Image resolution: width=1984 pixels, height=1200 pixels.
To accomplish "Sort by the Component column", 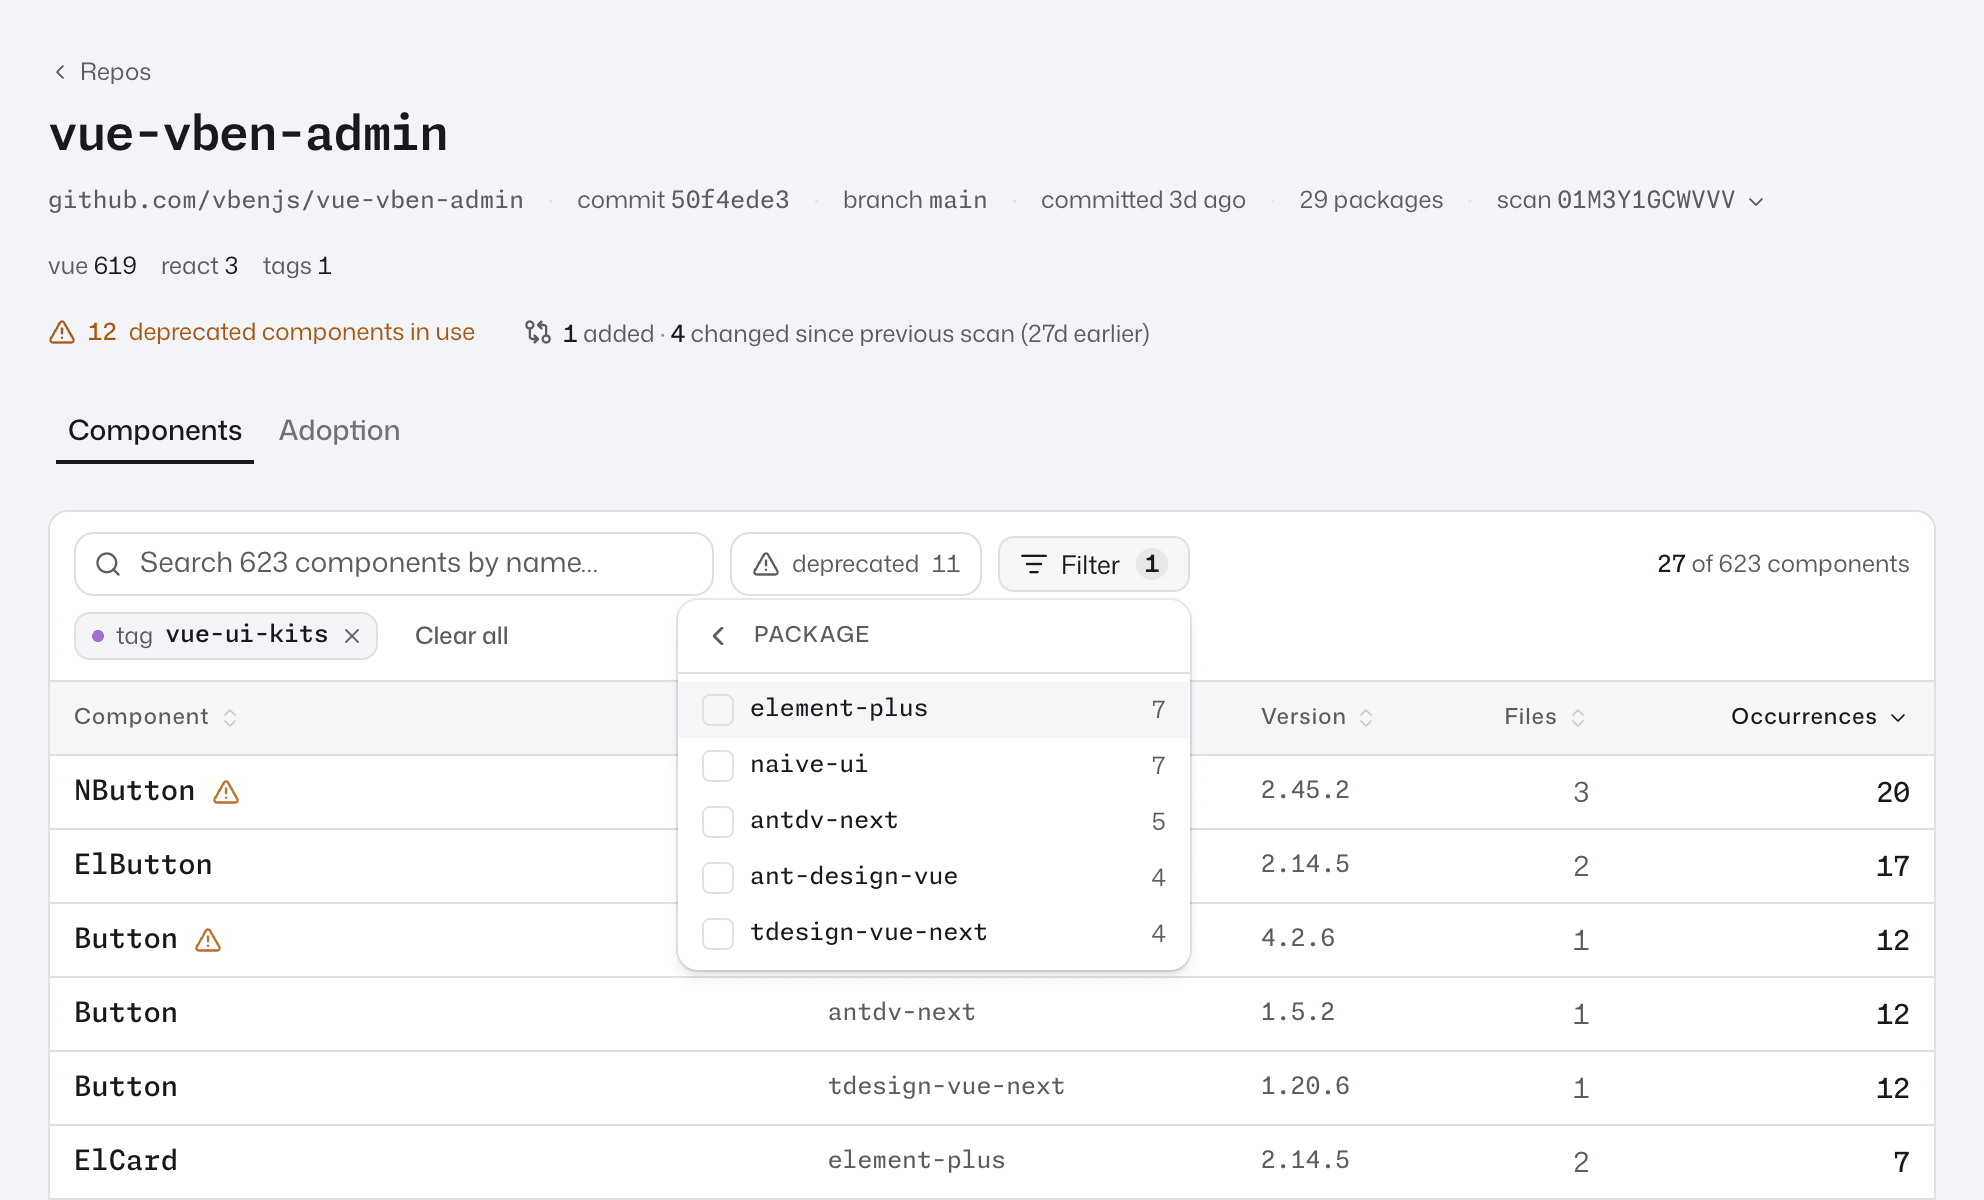I will point(156,717).
